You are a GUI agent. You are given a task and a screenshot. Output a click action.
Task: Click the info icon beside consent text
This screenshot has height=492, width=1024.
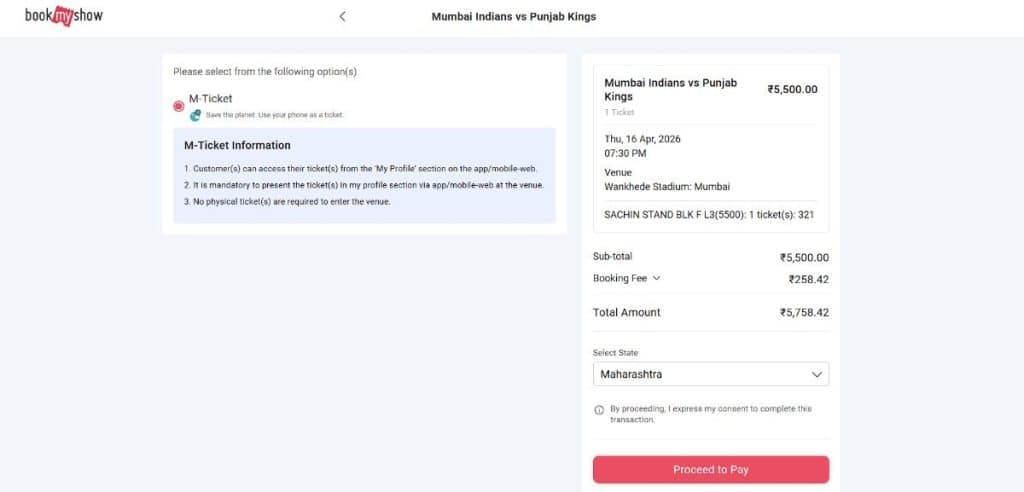(x=599, y=409)
